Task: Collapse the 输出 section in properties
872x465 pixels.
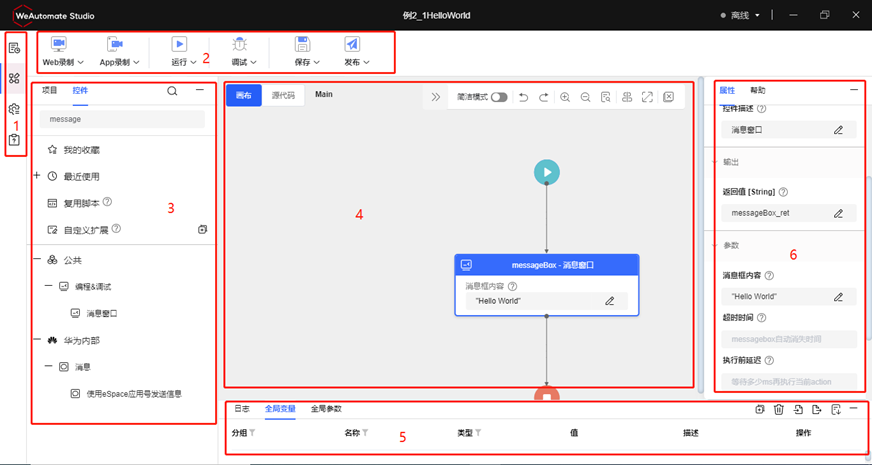Action: click(715, 162)
